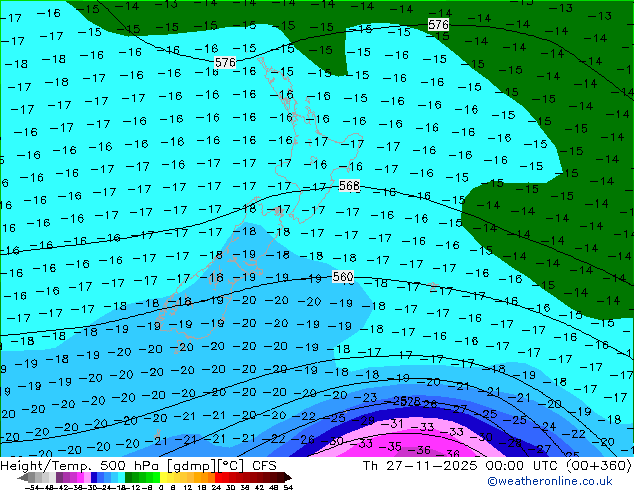Click the yellow segment of the color scale
The width and height of the screenshot is (634, 490).
click(x=163, y=477)
